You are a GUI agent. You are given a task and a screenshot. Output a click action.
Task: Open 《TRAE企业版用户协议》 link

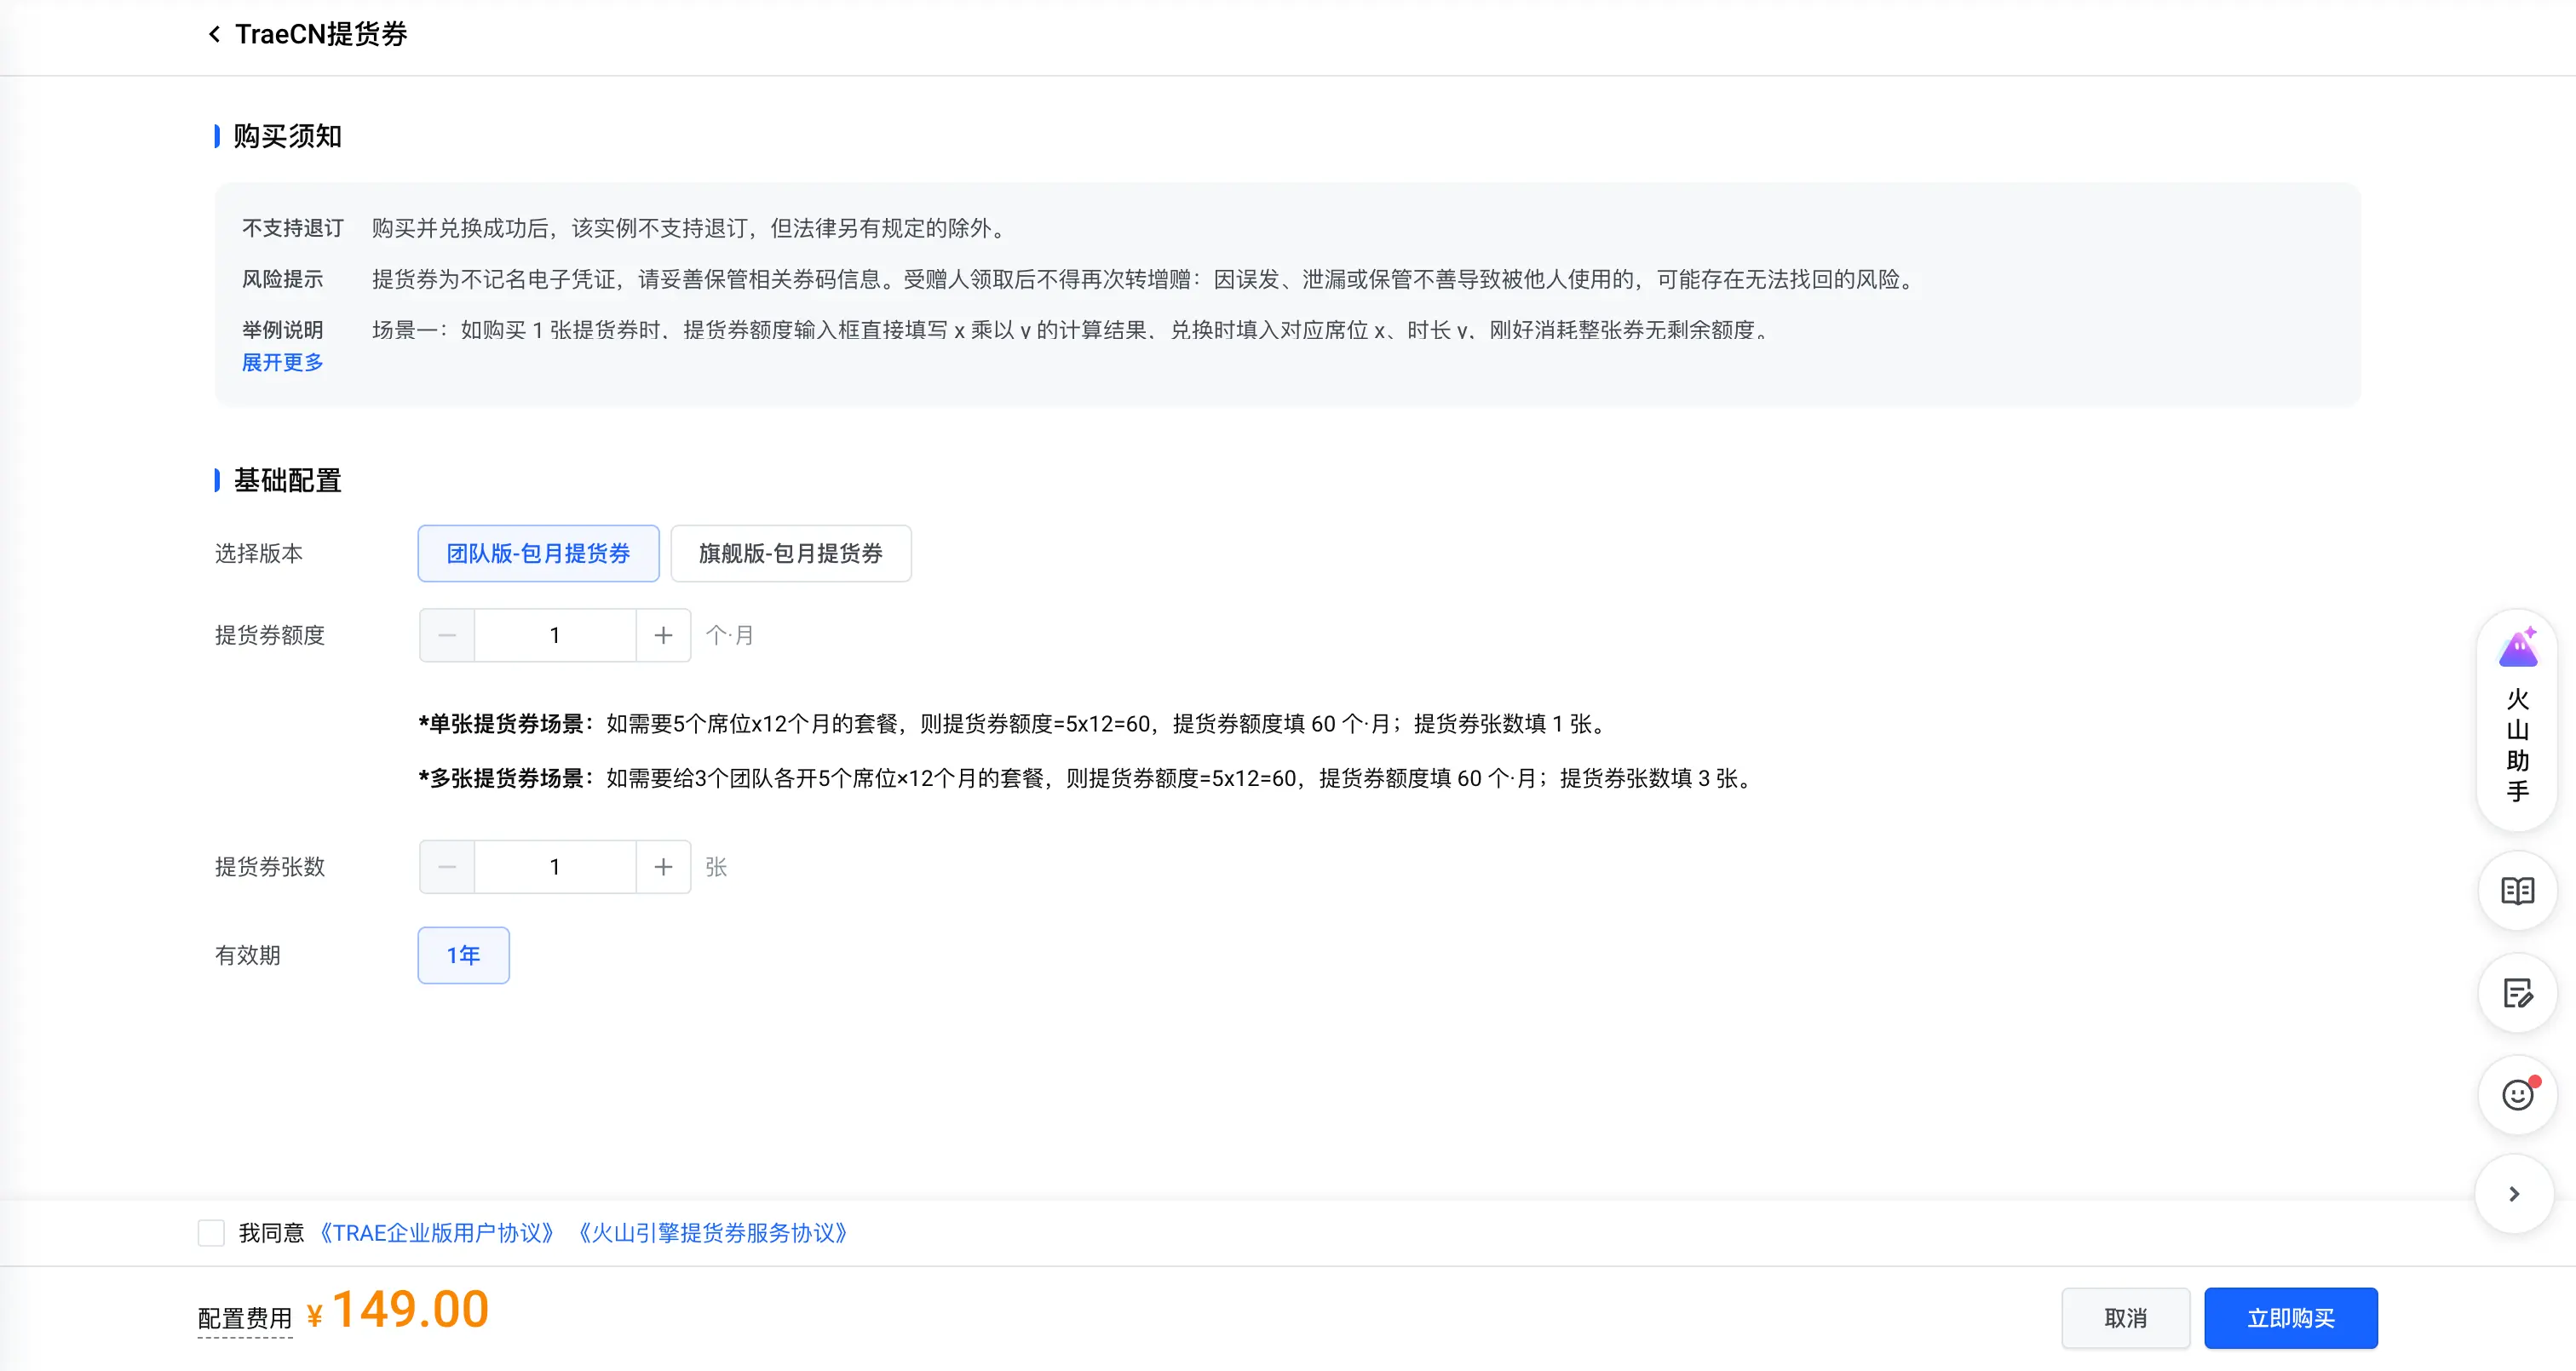point(436,1233)
